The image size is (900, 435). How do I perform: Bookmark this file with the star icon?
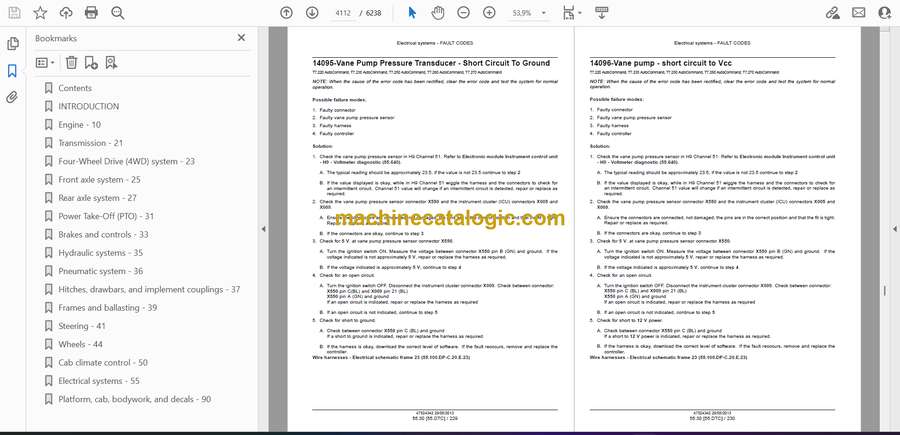(40, 13)
